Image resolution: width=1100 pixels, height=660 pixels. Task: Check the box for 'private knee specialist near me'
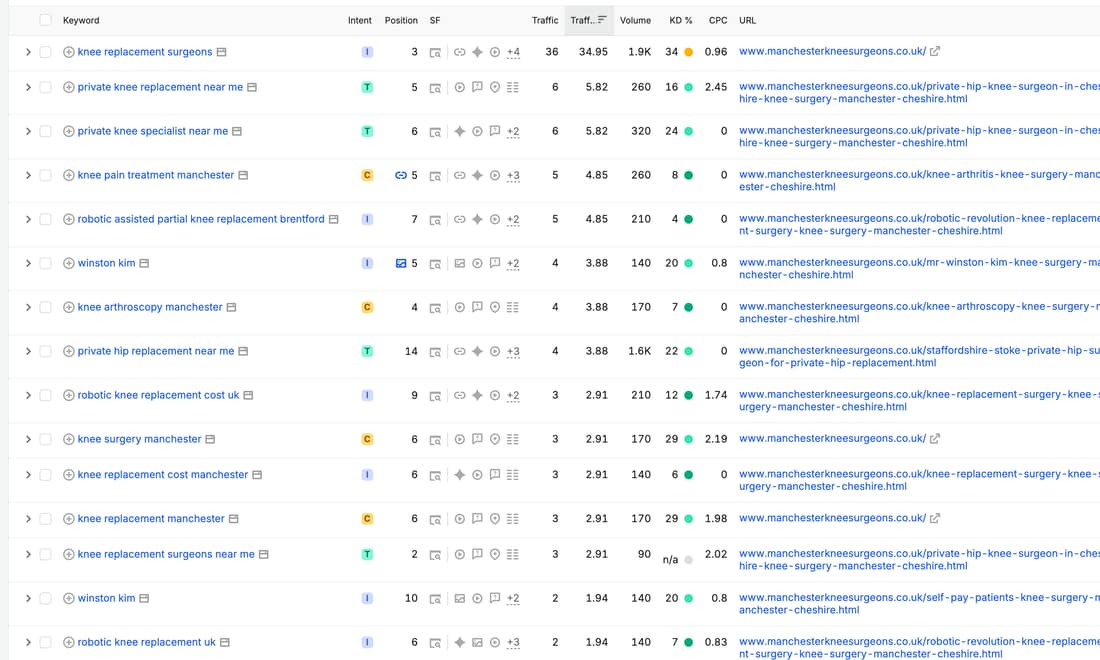pos(46,131)
